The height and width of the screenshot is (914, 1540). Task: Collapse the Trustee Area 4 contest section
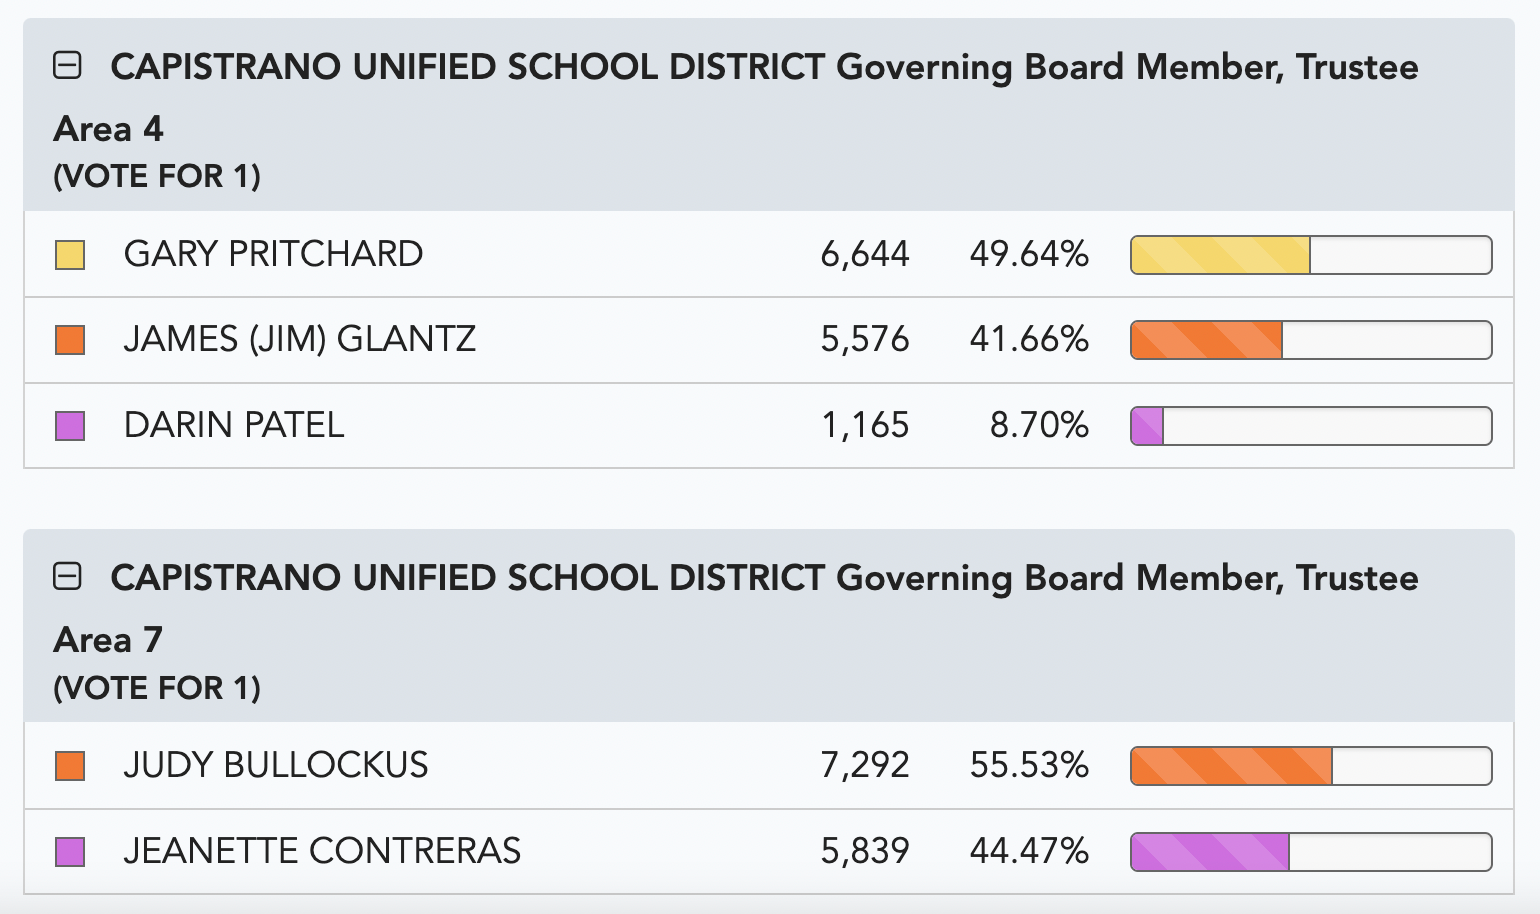(x=67, y=66)
